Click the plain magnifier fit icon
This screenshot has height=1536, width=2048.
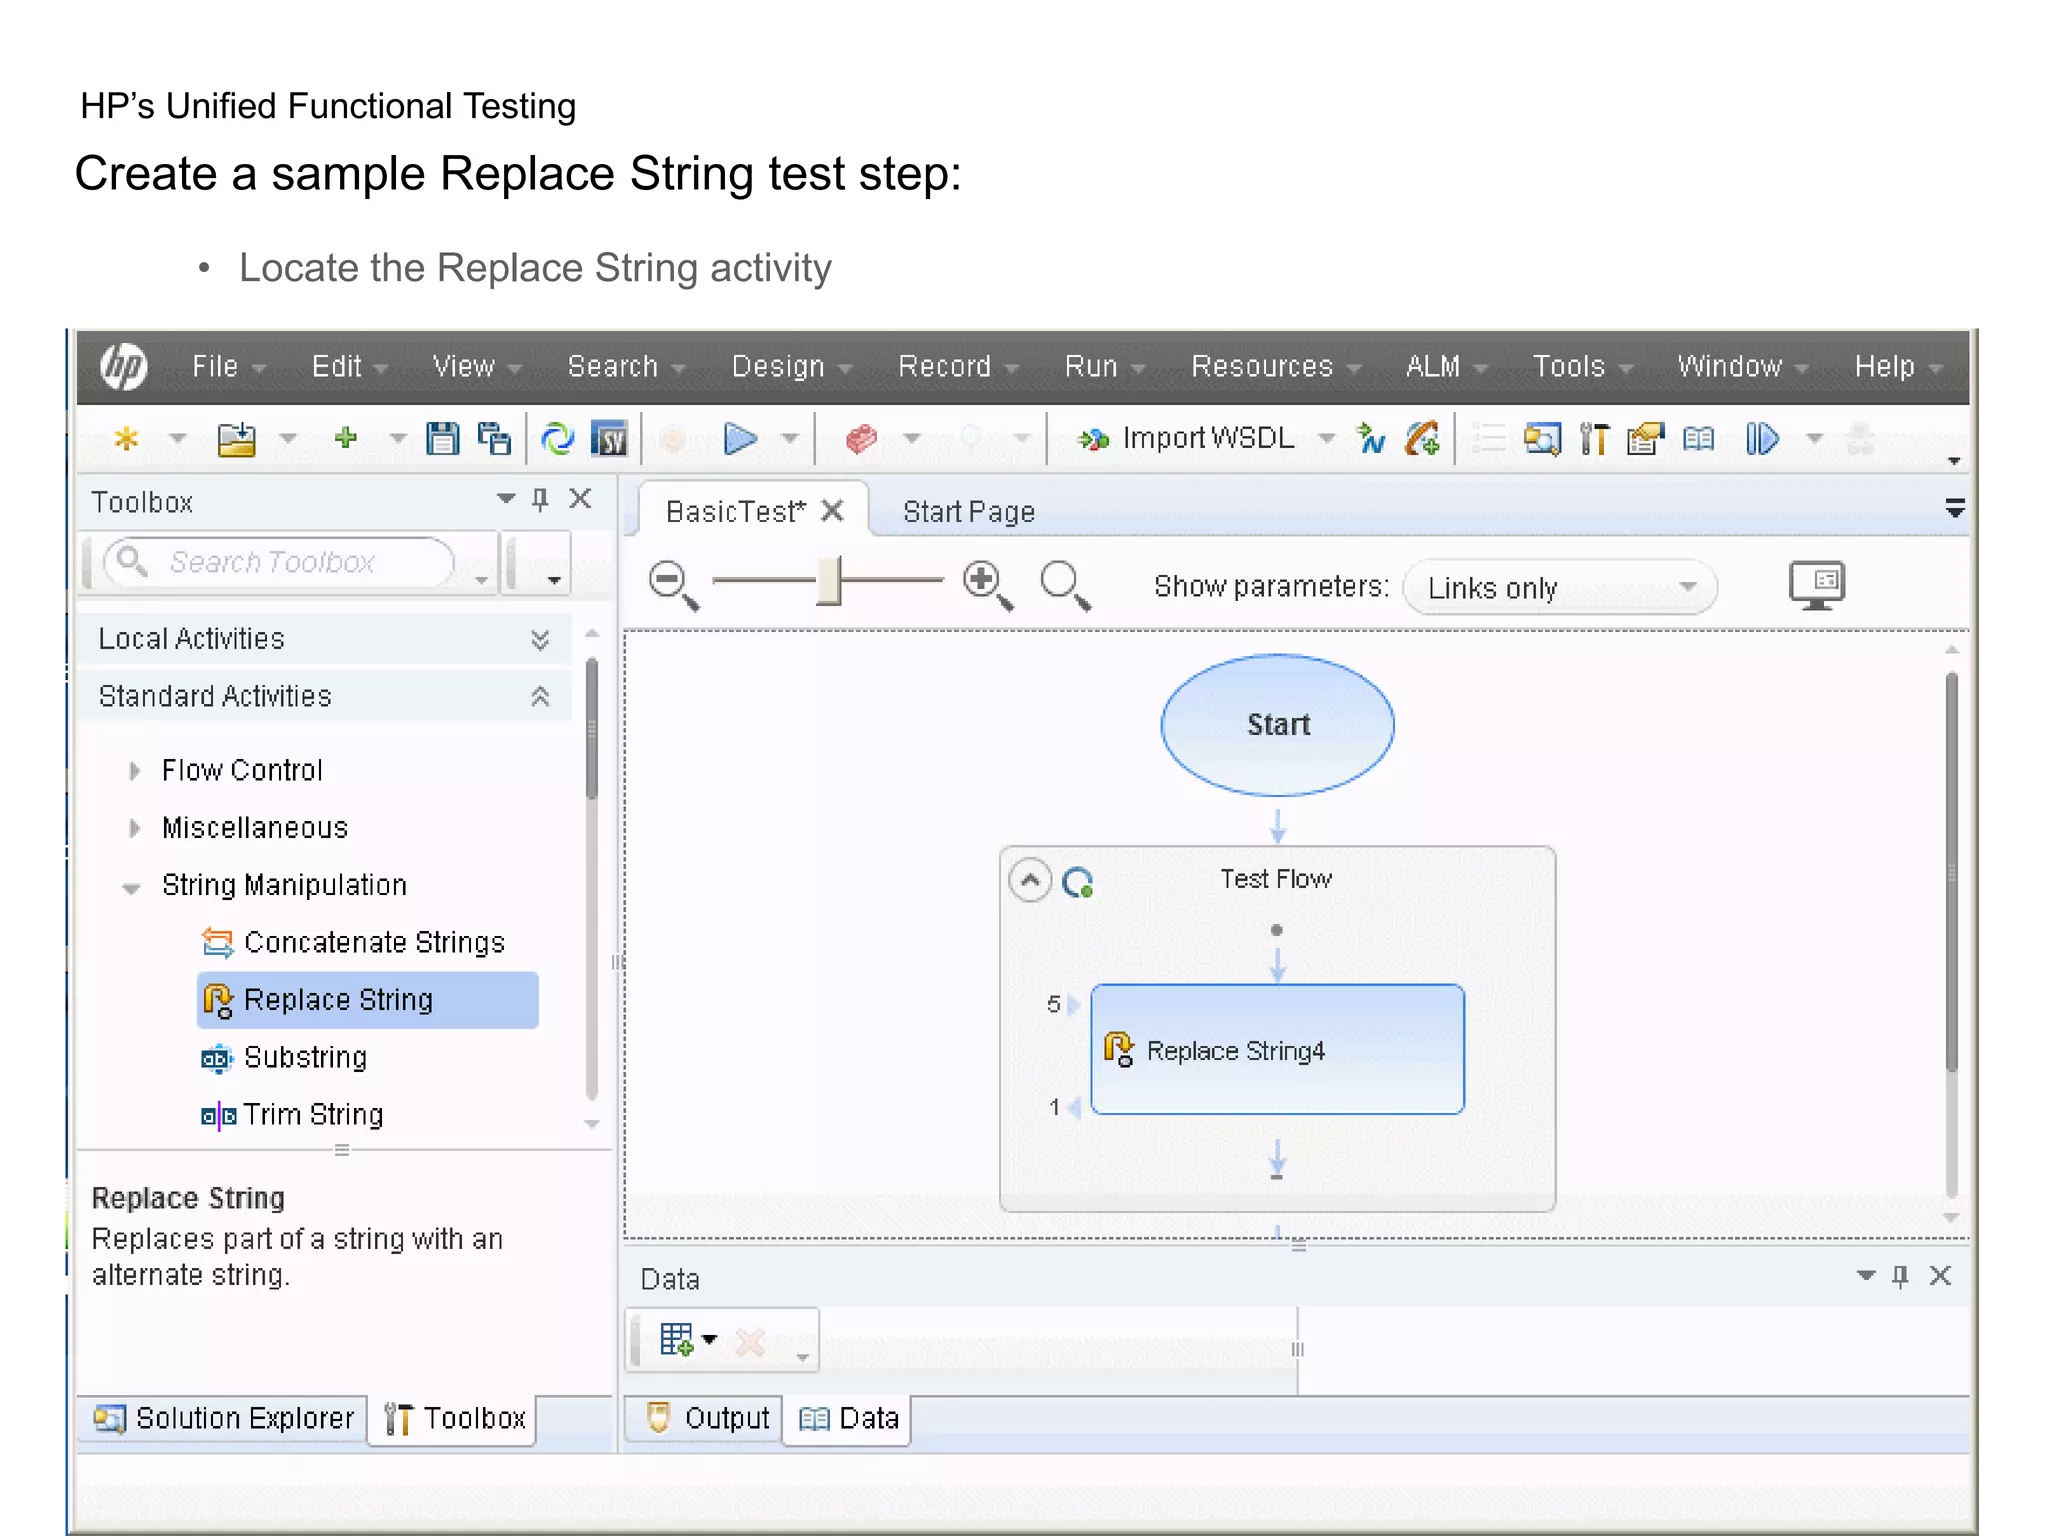point(1065,585)
